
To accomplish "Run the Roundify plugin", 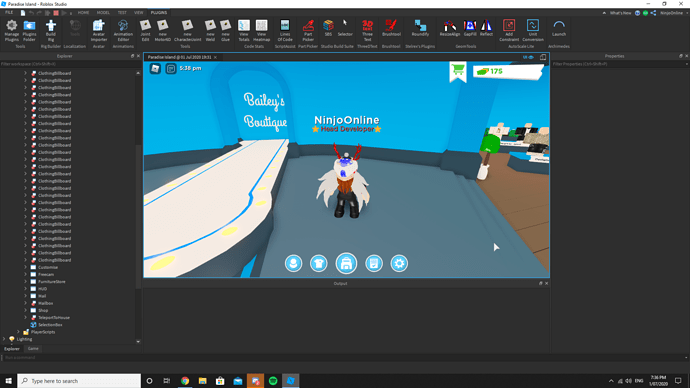I will (x=420, y=28).
